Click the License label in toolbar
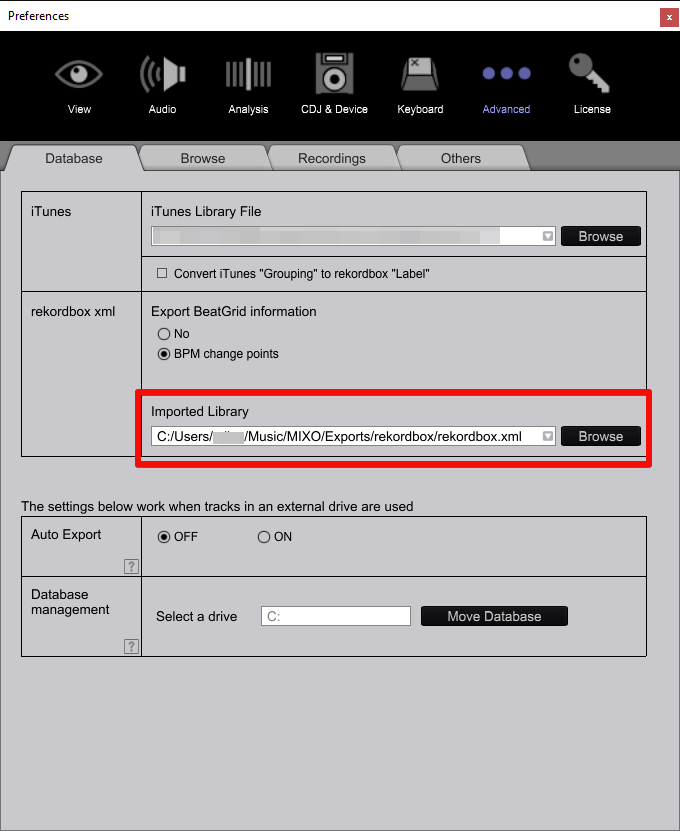The width and height of the screenshot is (680, 831). pyautogui.click(x=592, y=109)
